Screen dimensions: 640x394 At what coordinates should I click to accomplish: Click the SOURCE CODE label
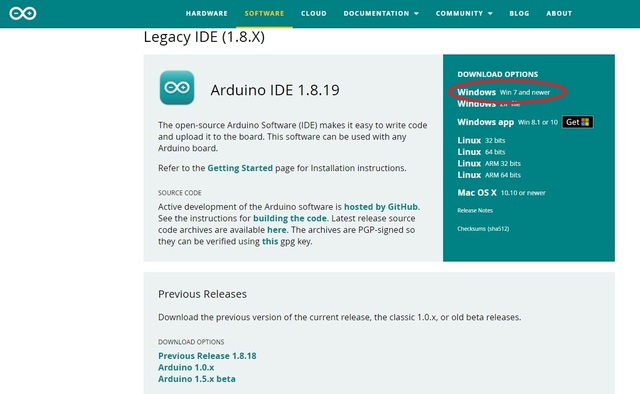click(x=180, y=193)
